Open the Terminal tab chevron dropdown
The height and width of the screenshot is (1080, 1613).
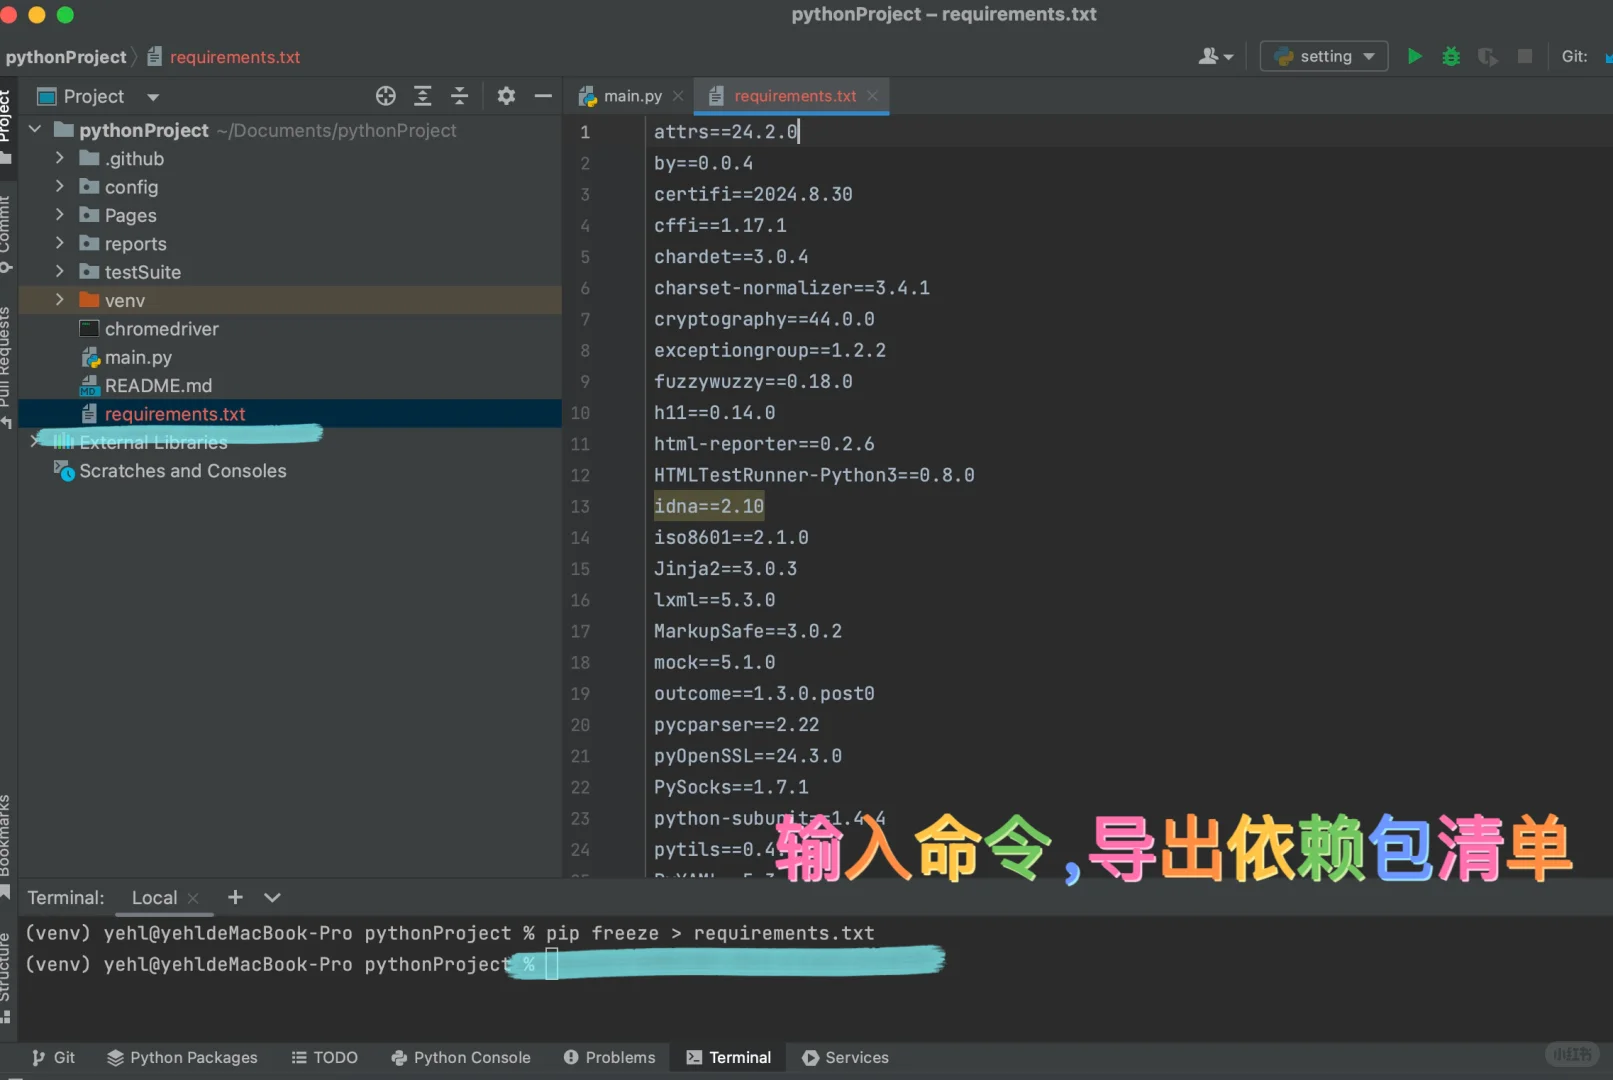[x=272, y=897]
